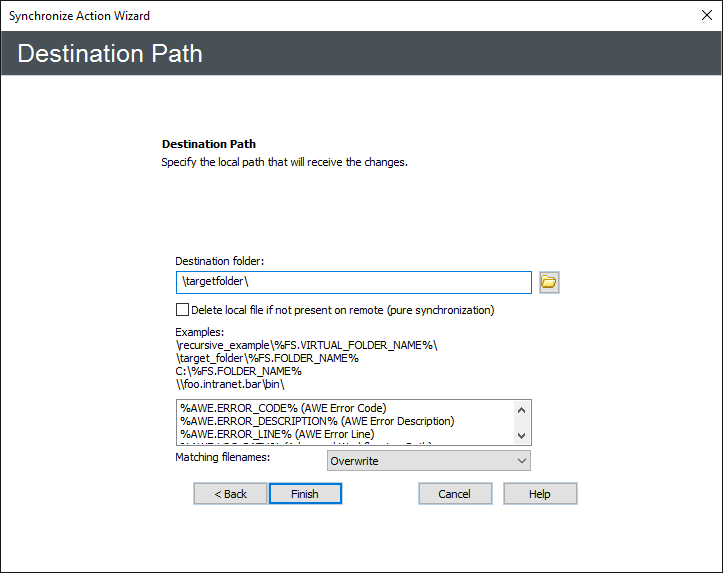This screenshot has width=723, height=573.
Task: Select %AWE.ERROR_DESCRIPTION% variable in the list
Action: pos(316,421)
